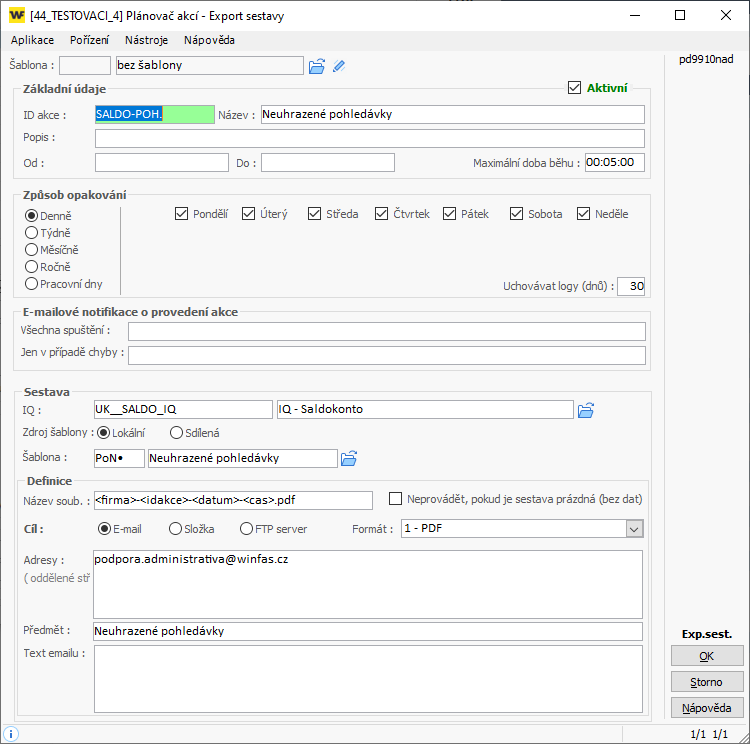Uncheck the Sobota day checkbox

[517, 214]
